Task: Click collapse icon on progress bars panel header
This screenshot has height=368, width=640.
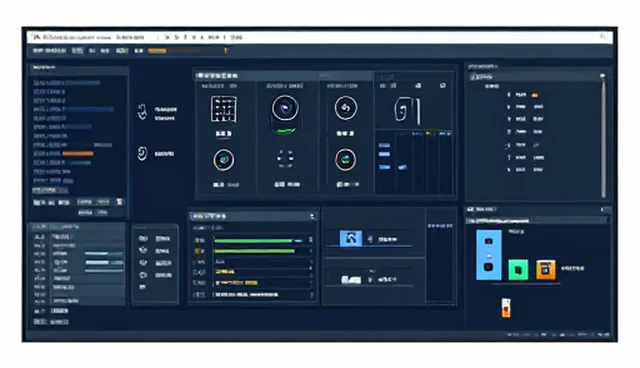Action: coord(313,216)
